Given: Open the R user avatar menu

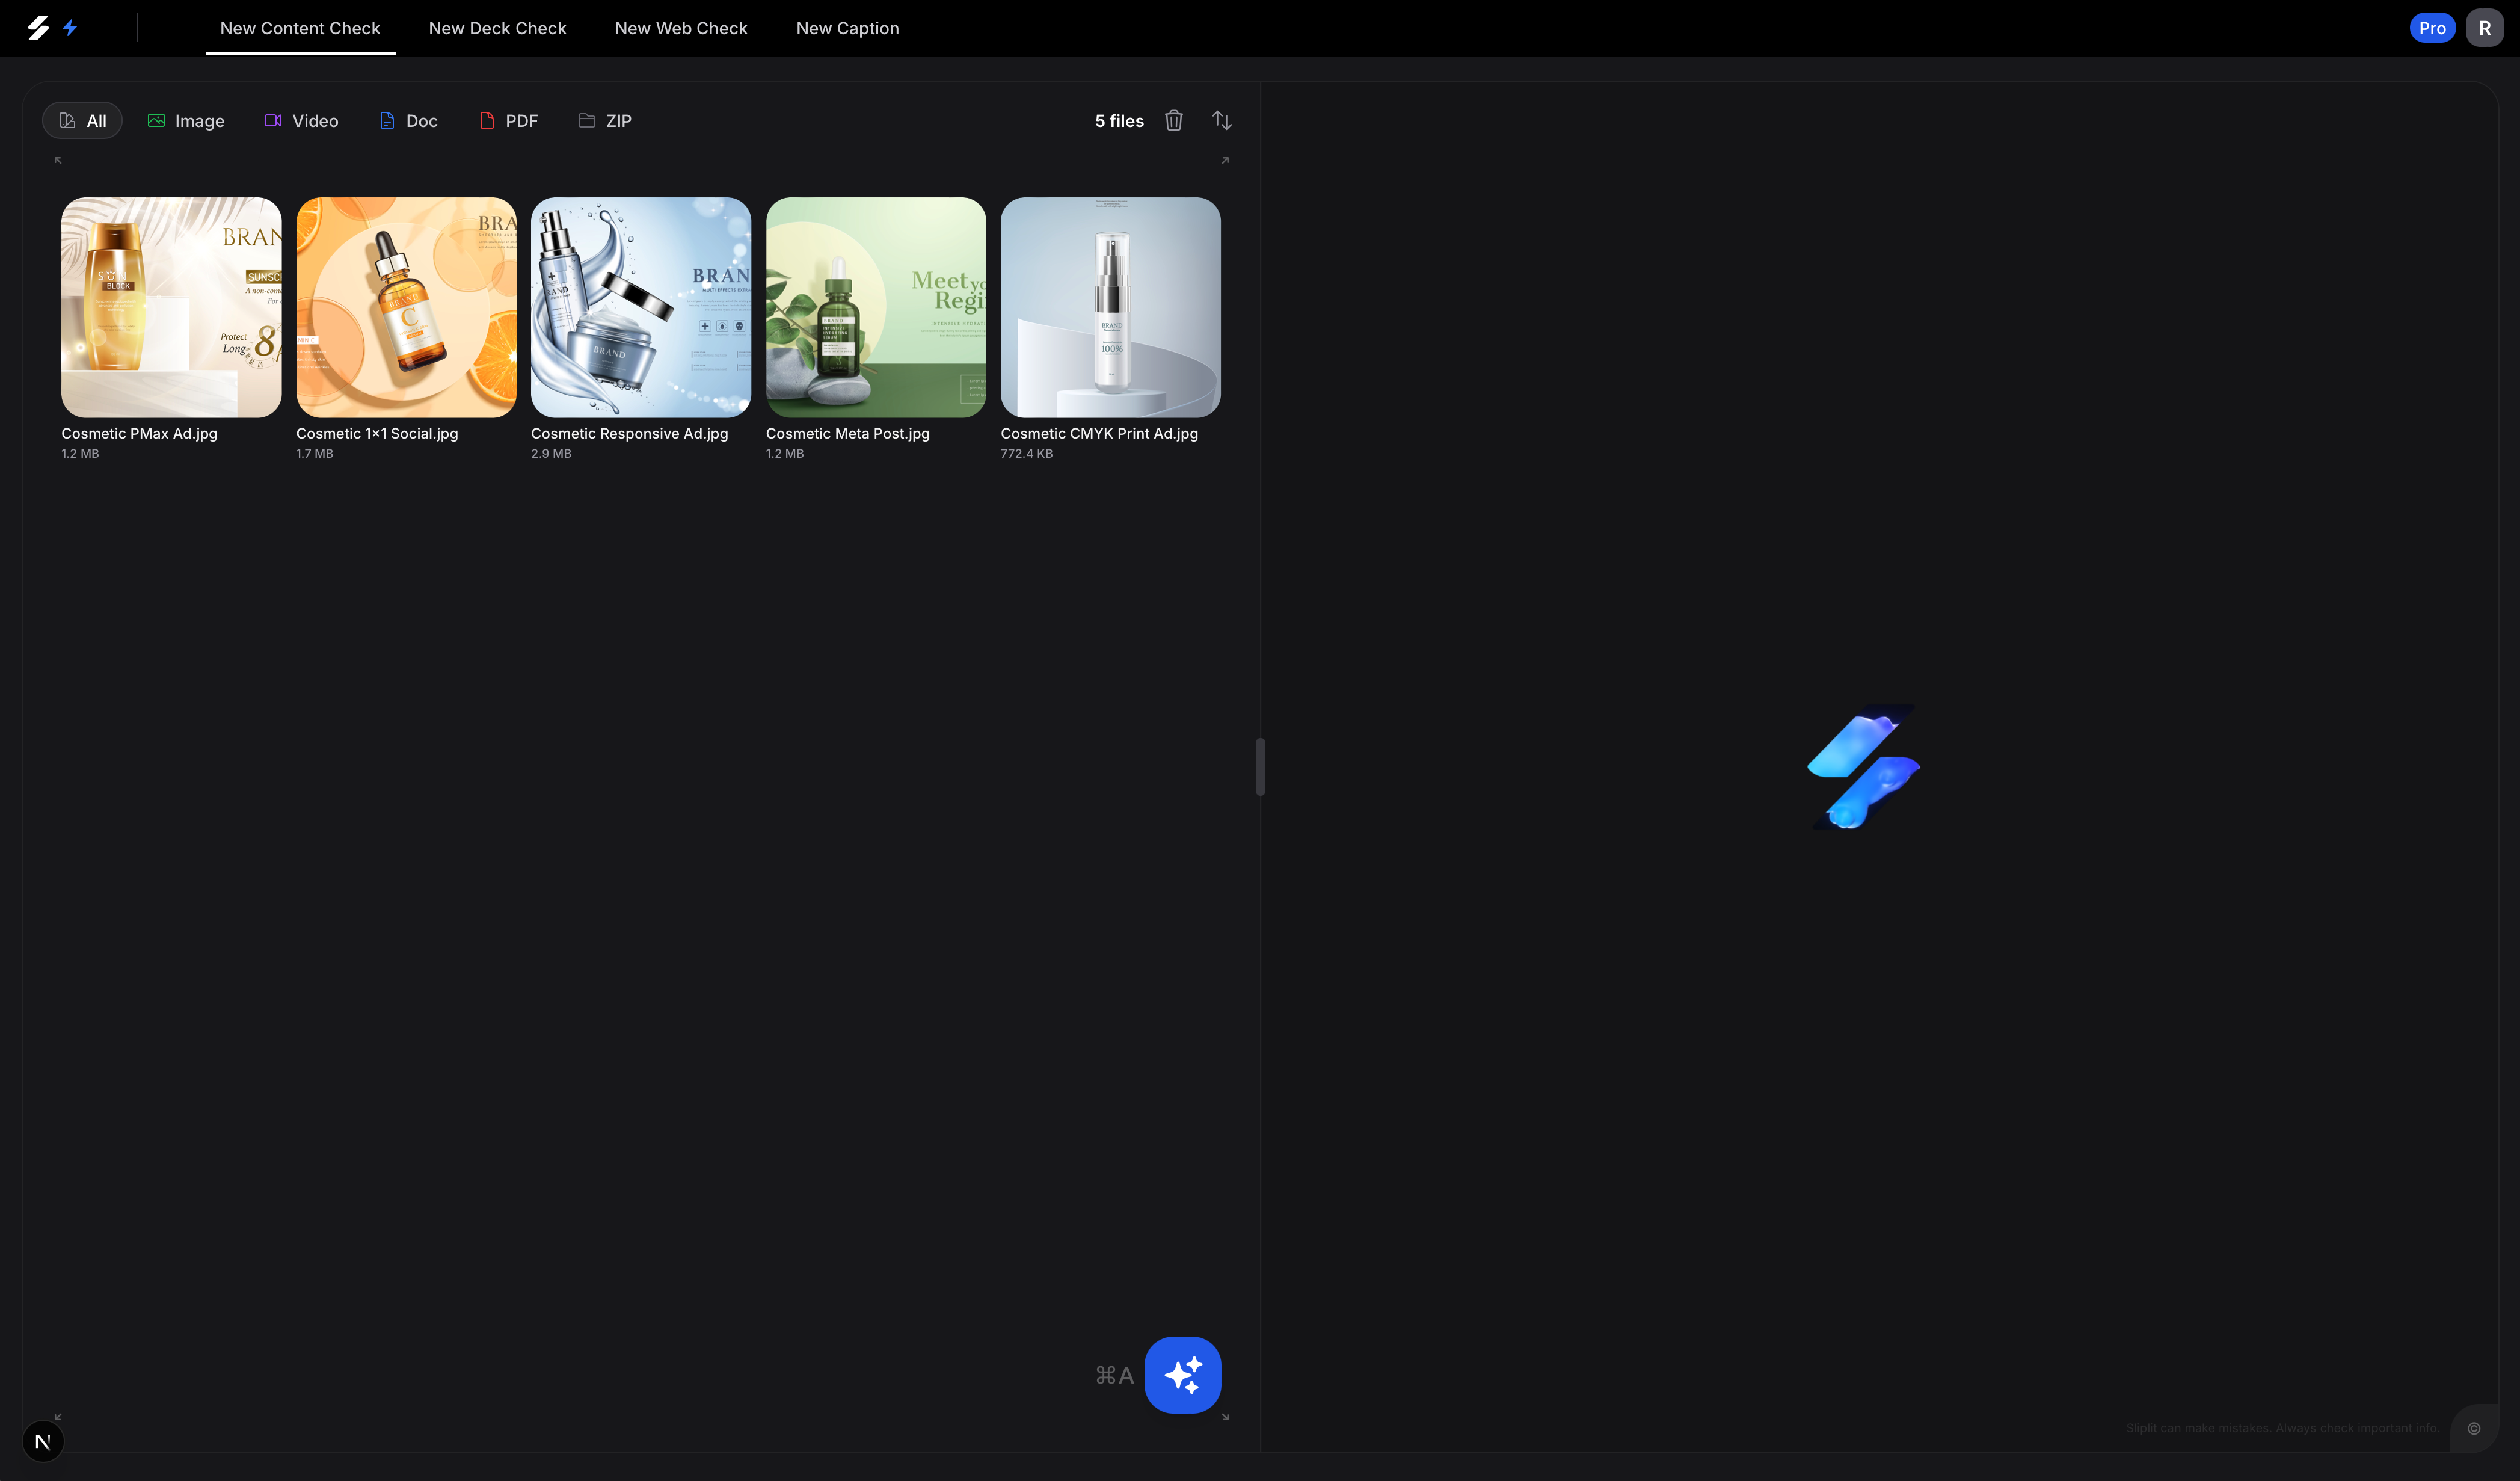Looking at the screenshot, I should [2484, 28].
